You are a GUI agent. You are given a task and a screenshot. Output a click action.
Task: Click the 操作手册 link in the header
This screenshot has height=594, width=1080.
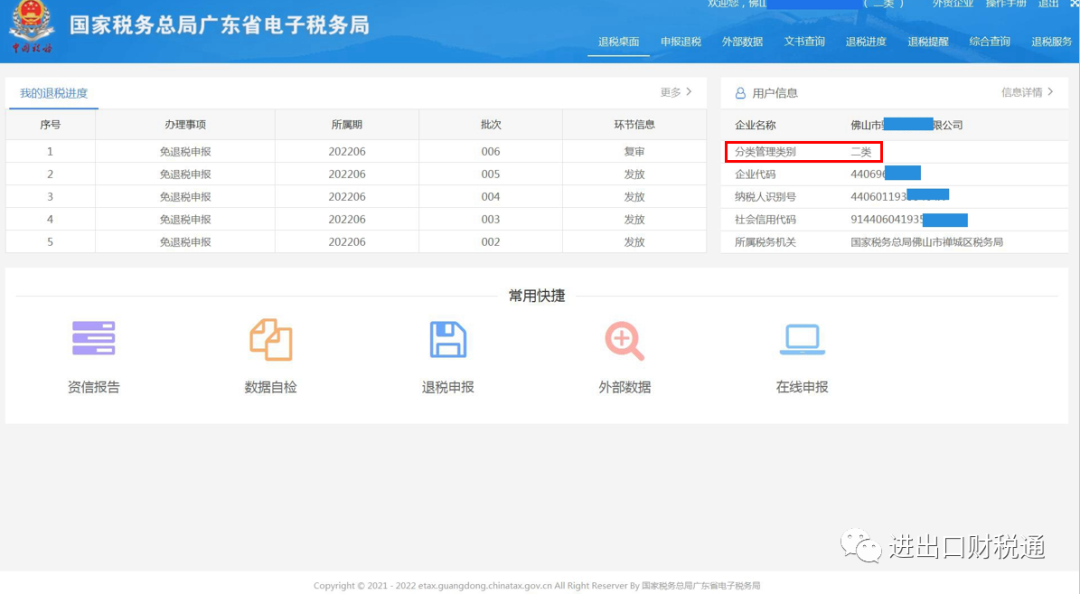[1006, 3]
